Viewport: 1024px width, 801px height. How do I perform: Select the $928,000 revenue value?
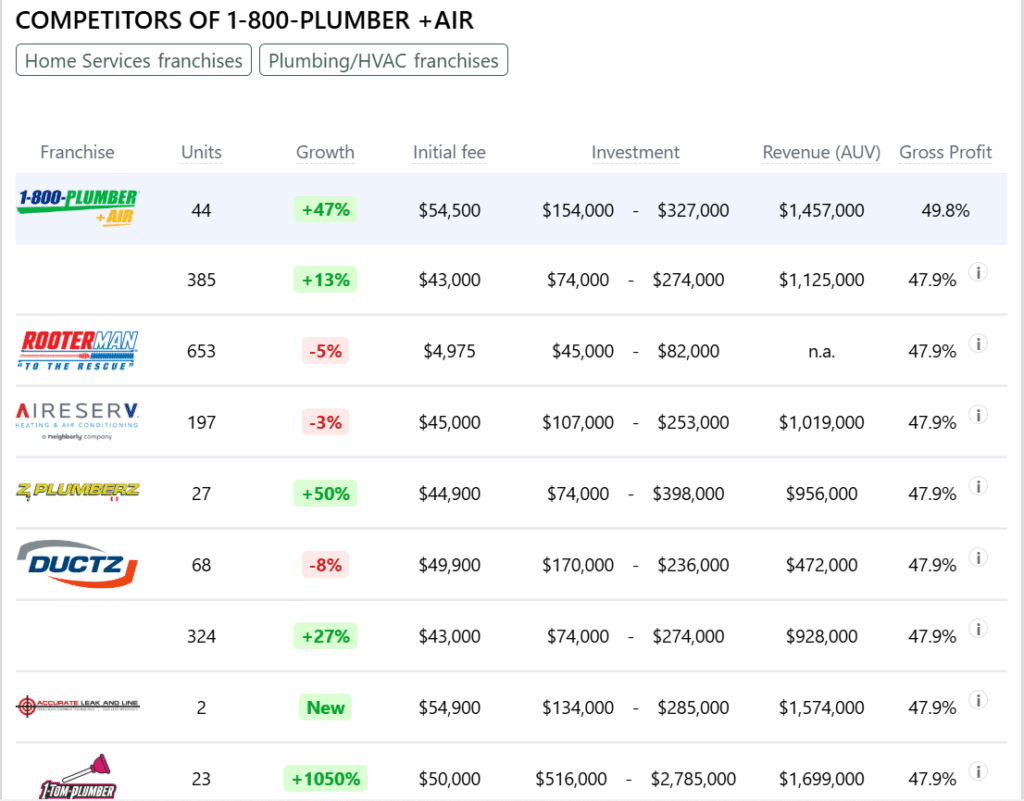822,636
